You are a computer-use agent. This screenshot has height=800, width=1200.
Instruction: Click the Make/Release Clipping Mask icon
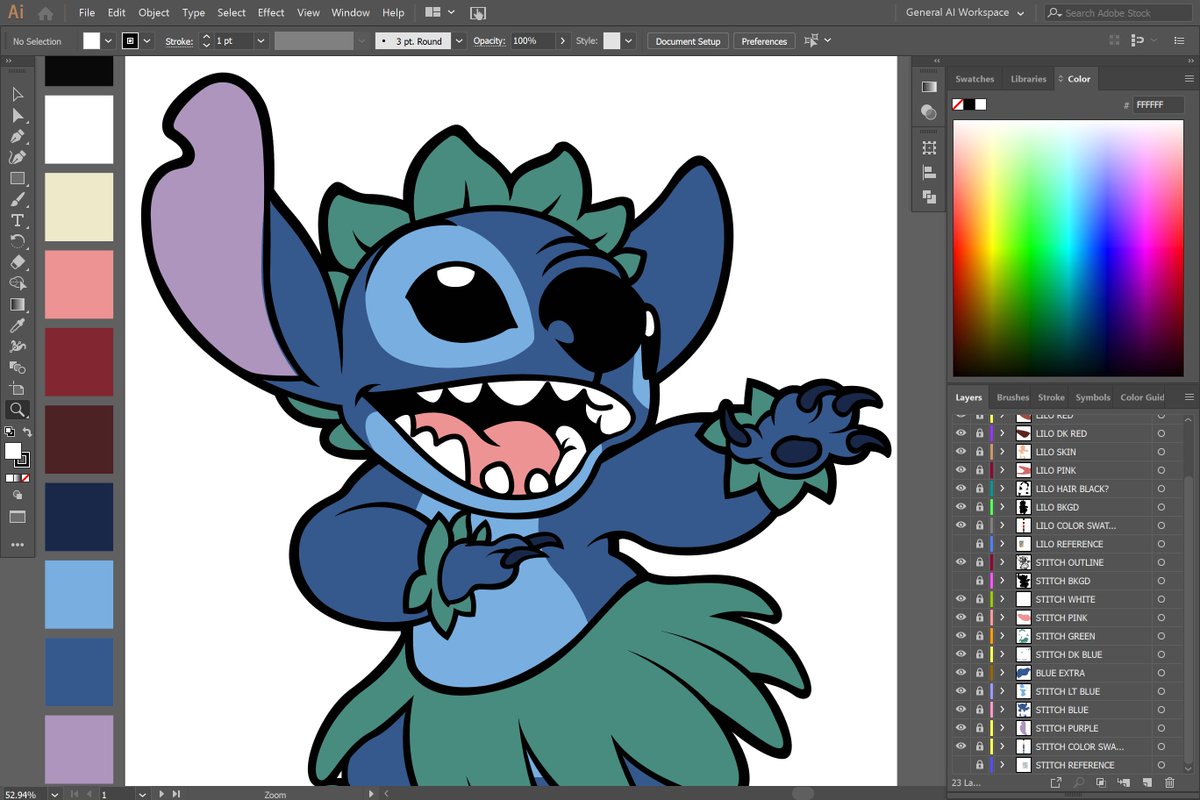click(1101, 783)
